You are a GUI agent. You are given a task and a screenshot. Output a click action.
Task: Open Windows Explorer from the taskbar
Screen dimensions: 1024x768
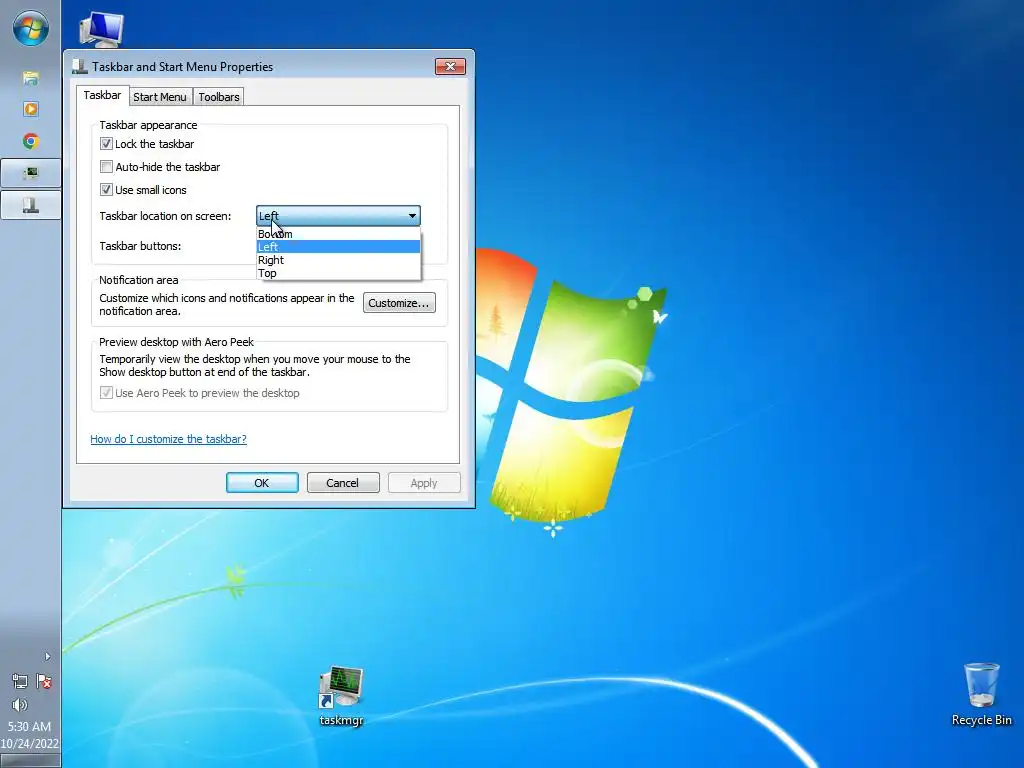point(31,78)
